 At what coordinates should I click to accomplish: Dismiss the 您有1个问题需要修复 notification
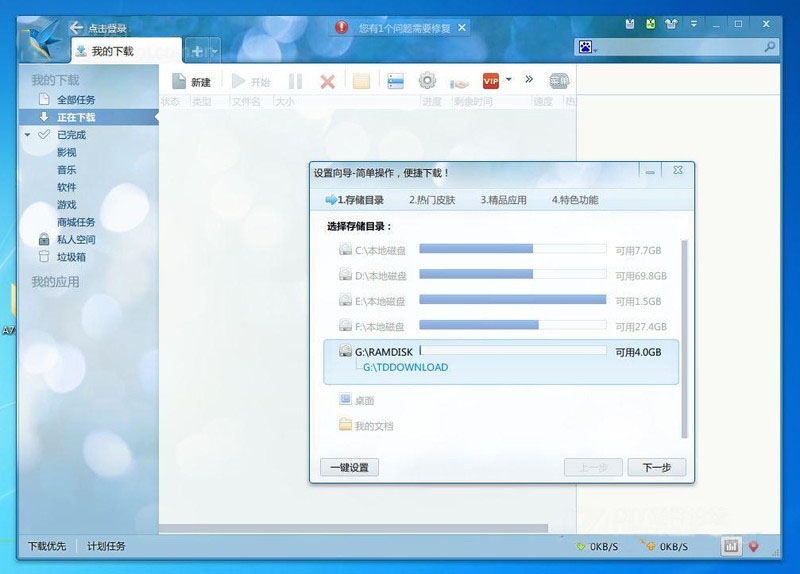(462, 28)
